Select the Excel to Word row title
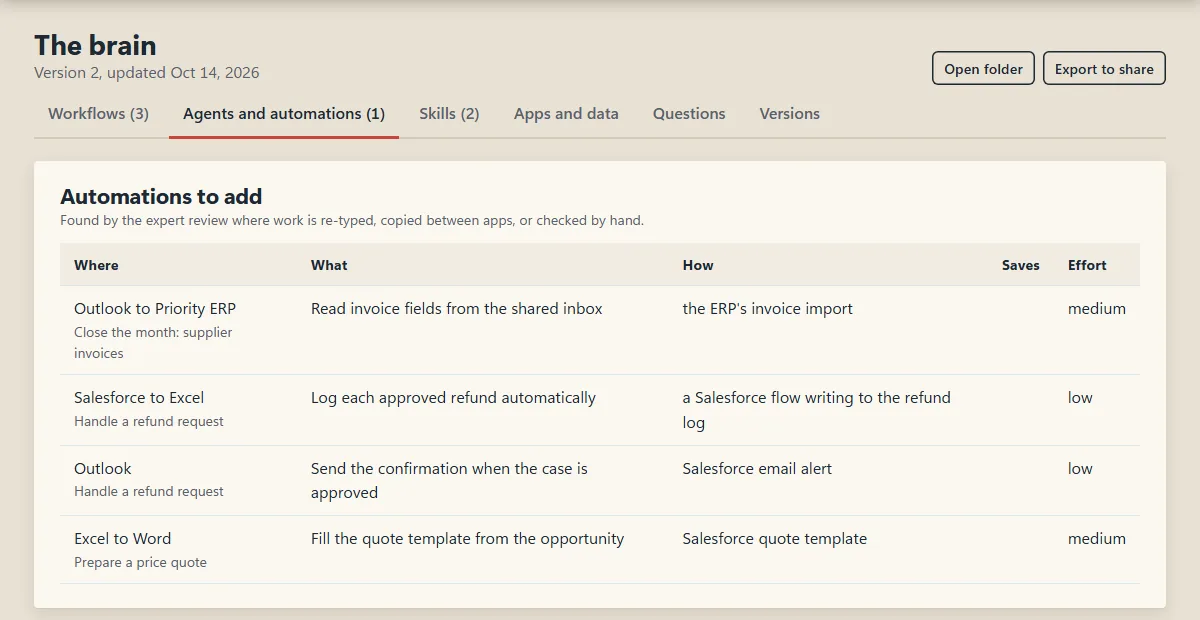1200x620 pixels. pos(122,538)
